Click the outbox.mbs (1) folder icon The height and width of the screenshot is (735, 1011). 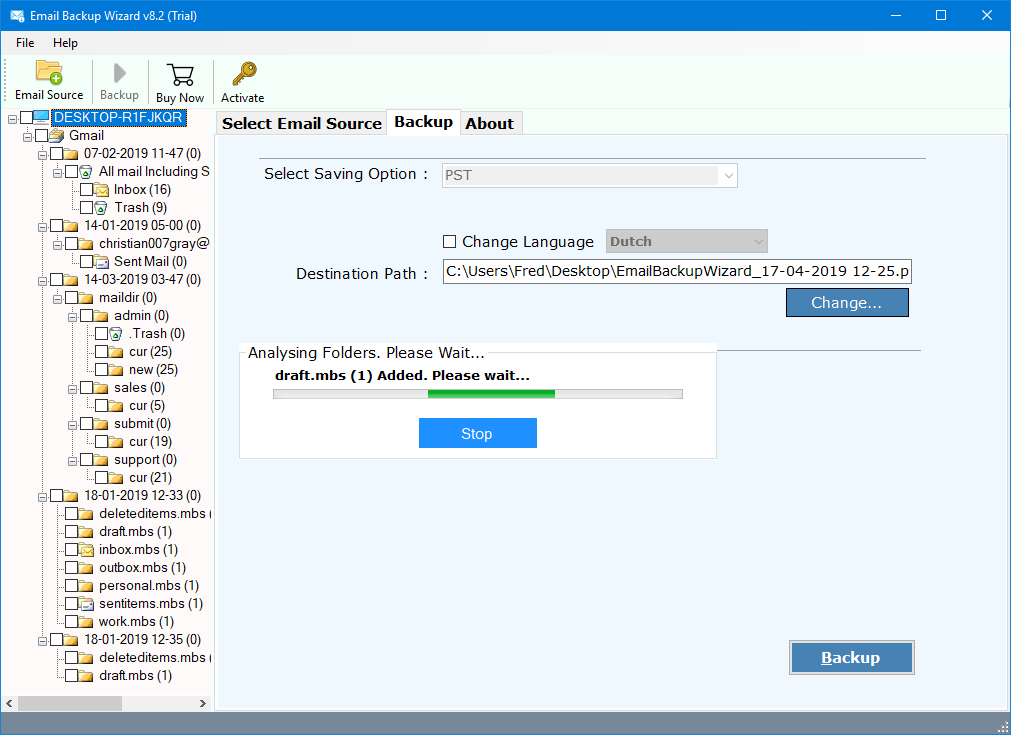pyautogui.click(x=86, y=568)
